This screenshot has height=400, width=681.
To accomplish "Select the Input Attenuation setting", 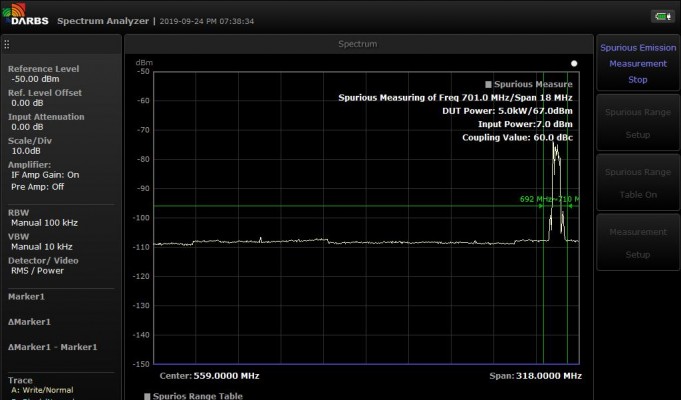I will pyautogui.click(x=46, y=122).
